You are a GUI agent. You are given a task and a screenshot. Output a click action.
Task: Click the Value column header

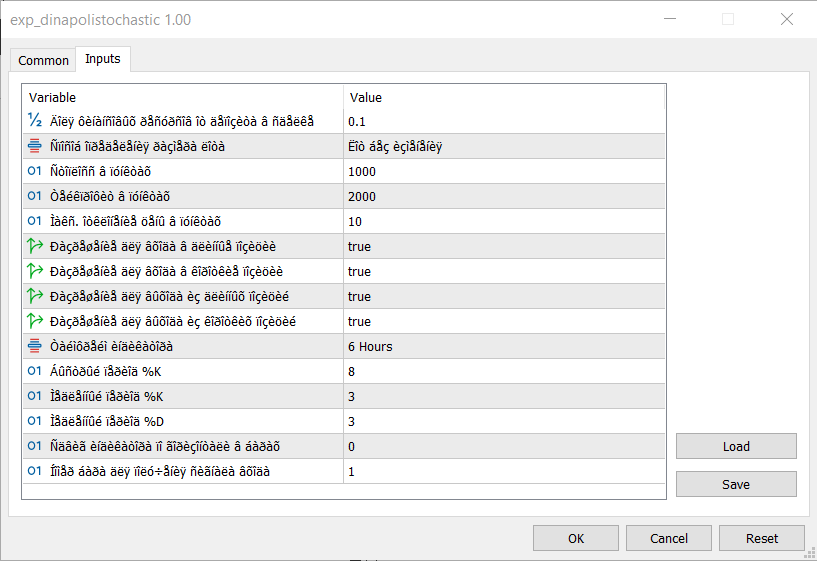tap(504, 97)
